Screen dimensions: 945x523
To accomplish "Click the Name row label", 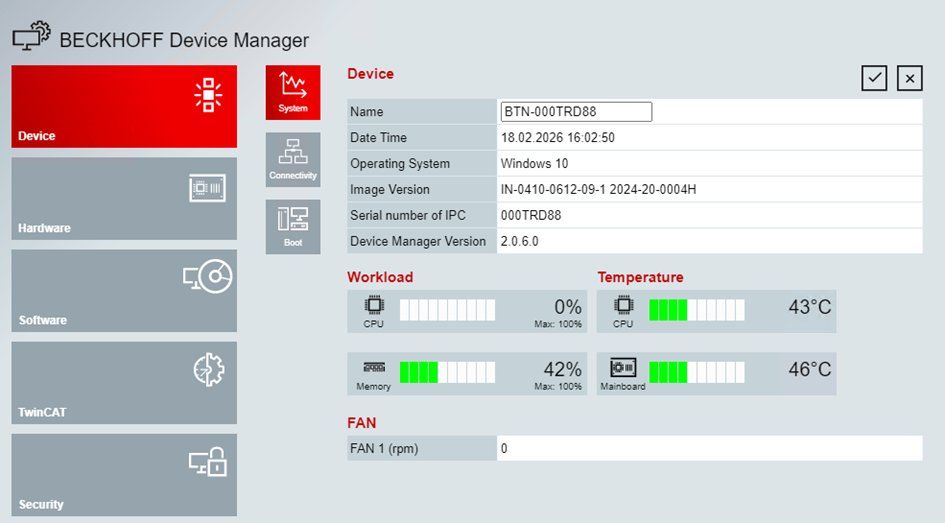I will pos(366,111).
